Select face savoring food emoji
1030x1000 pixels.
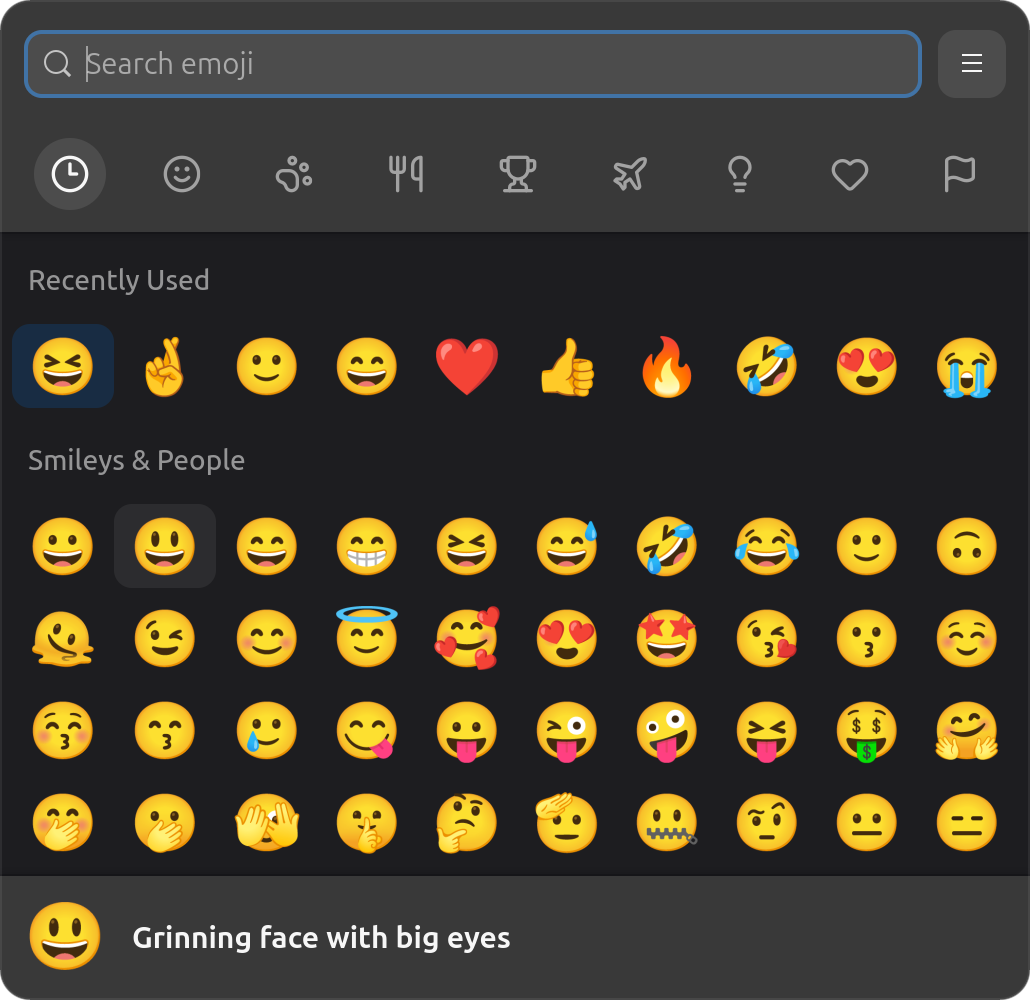coord(367,730)
